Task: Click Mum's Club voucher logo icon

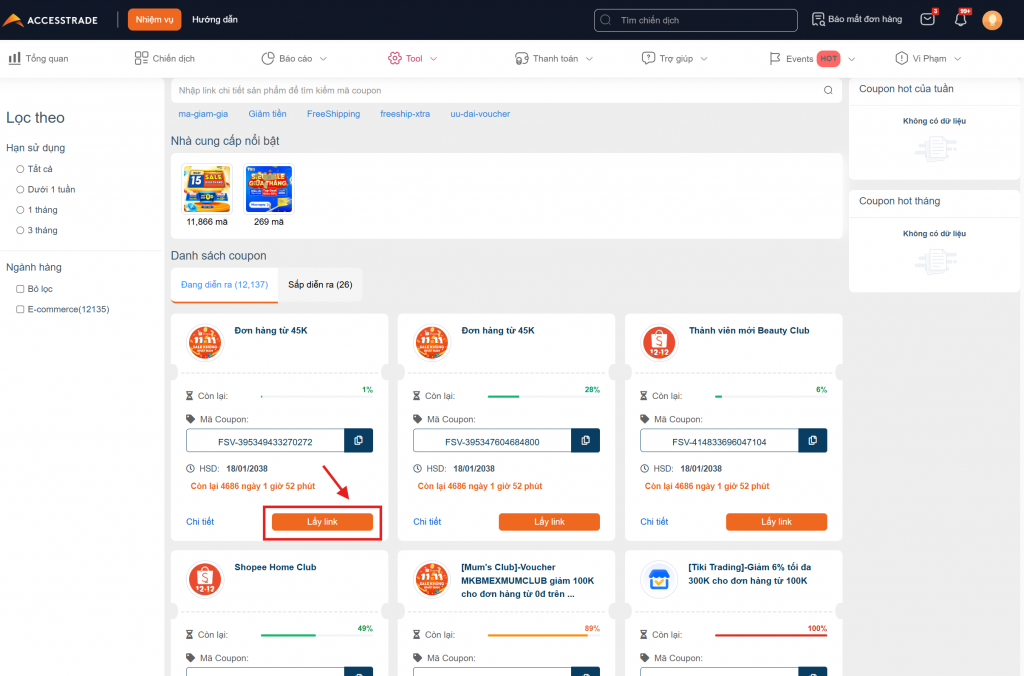Action: 432,579
